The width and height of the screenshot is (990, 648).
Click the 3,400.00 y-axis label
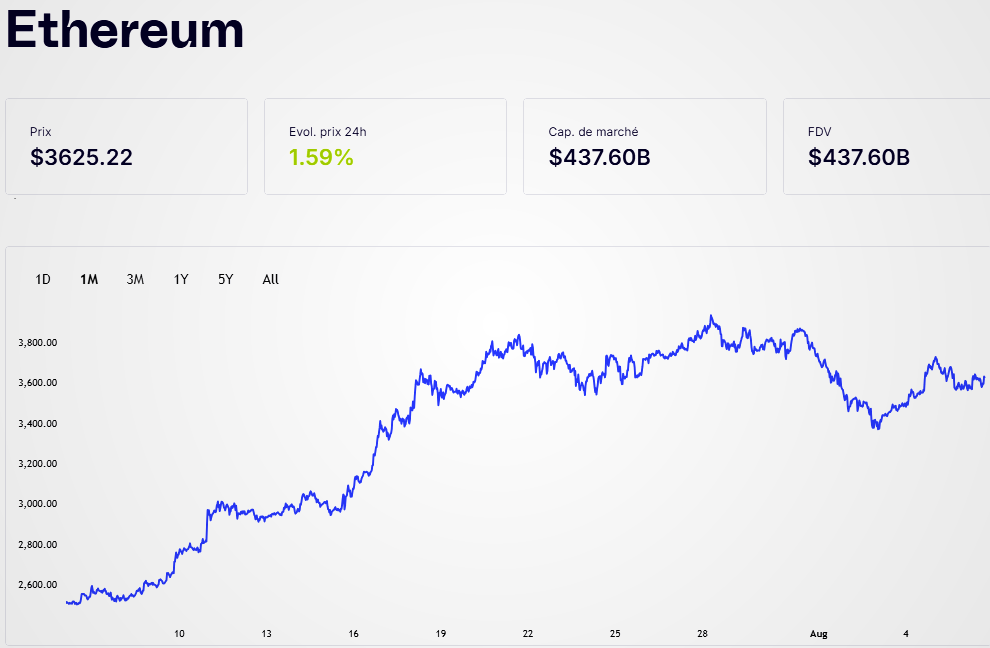(x=38, y=423)
